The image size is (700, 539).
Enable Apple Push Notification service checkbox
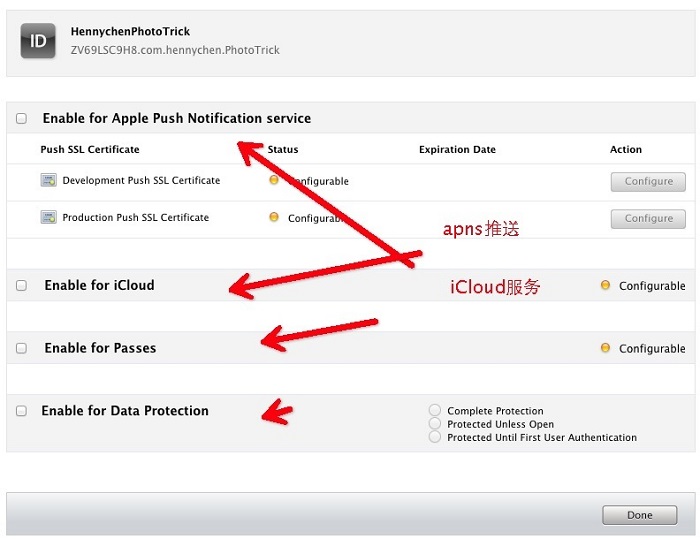coord(21,118)
